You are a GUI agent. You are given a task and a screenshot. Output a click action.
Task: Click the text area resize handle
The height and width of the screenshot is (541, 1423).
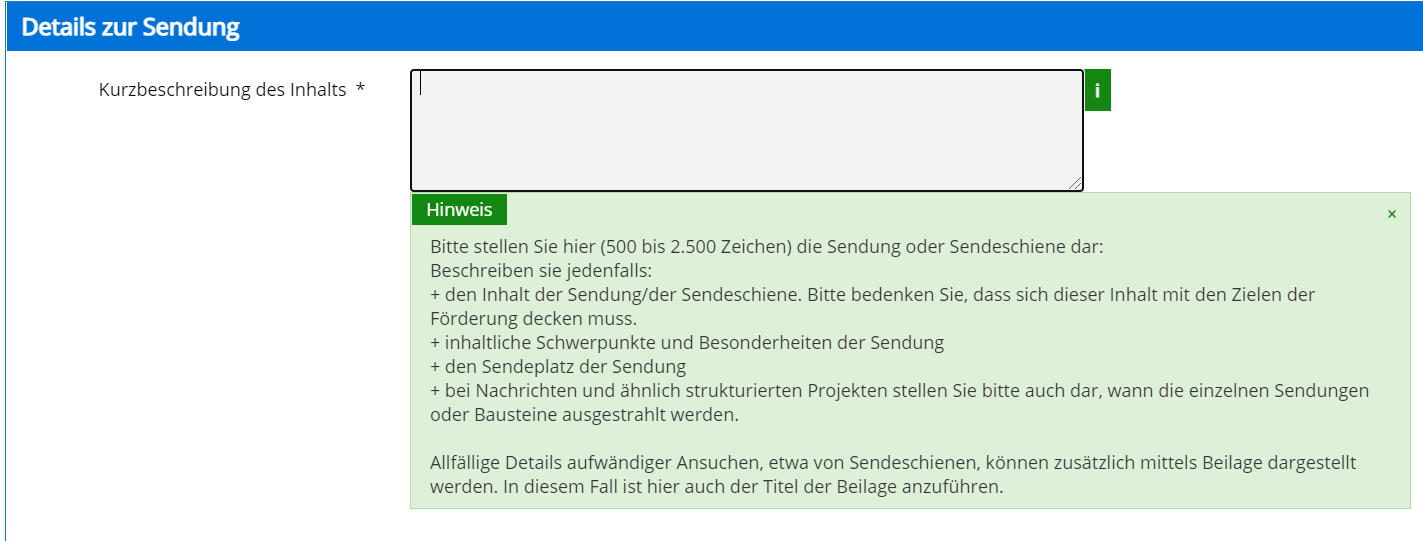pyautogui.click(x=1075, y=183)
